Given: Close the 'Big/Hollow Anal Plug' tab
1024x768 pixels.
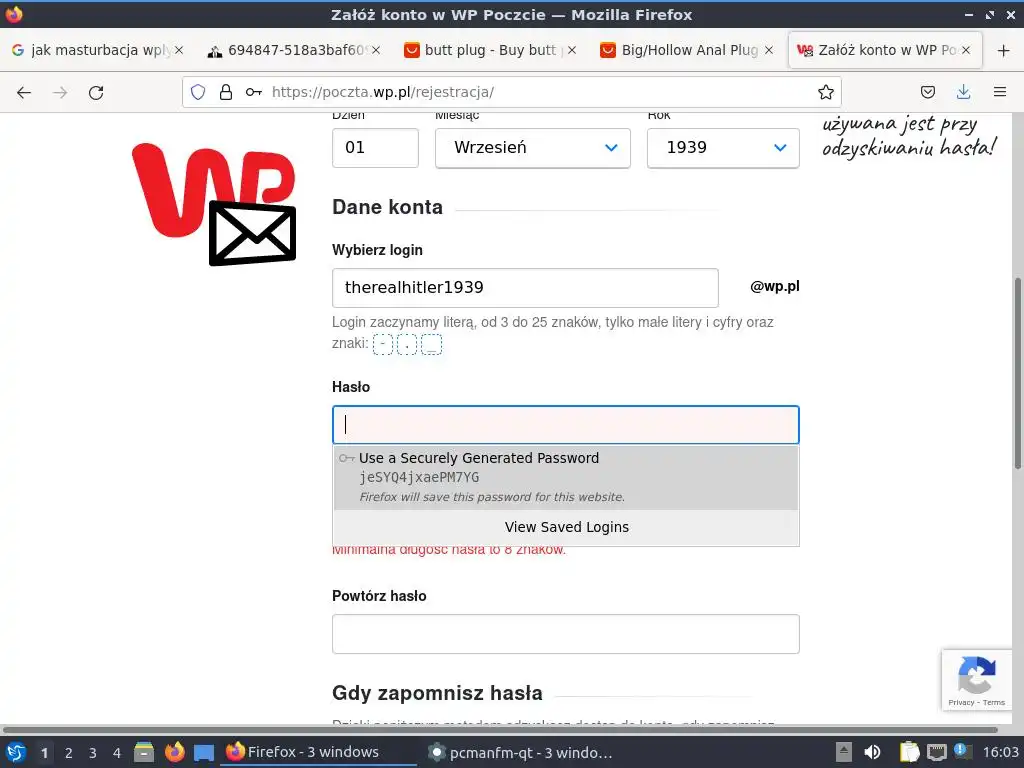Looking at the screenshot, I should [x=769, y=50].
